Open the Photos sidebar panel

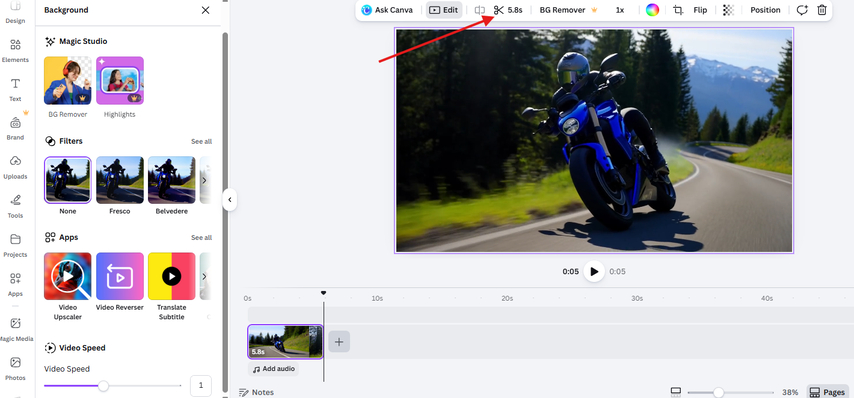[x=15, y=369]
